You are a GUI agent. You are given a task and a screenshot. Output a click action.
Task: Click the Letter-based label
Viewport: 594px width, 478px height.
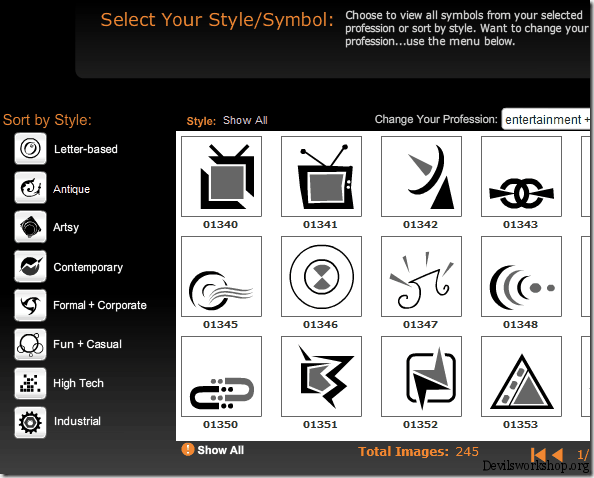pos(86,149)
